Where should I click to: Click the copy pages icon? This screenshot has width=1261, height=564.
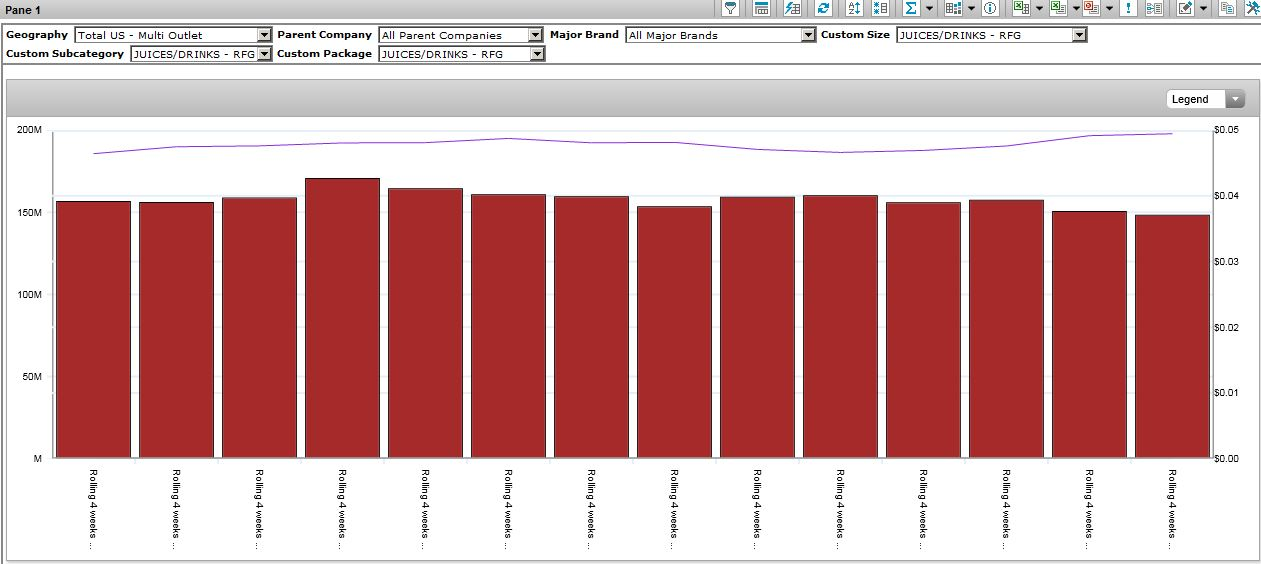tap(1227, 8)
